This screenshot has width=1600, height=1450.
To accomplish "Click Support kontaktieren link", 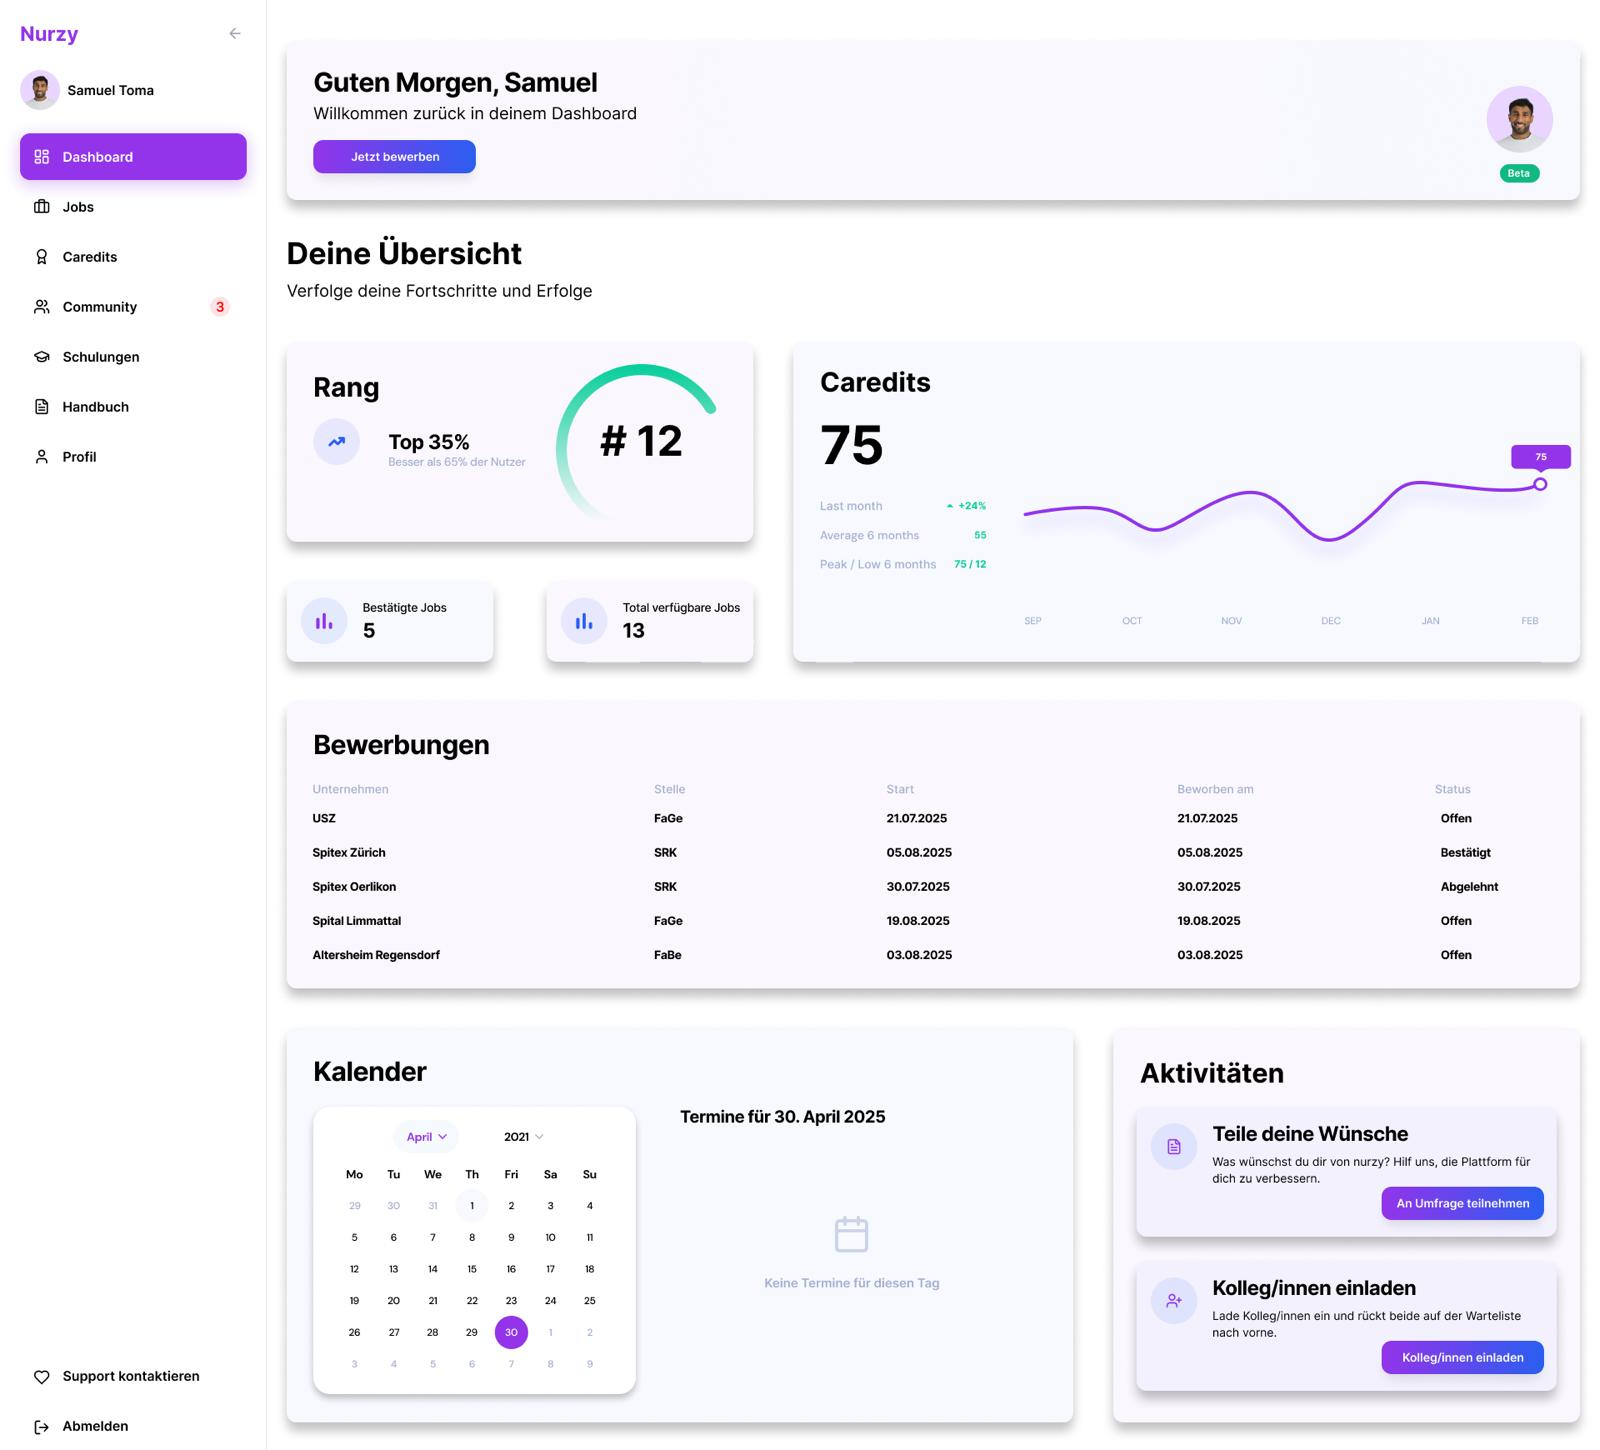I will (x=133, y=1377).
